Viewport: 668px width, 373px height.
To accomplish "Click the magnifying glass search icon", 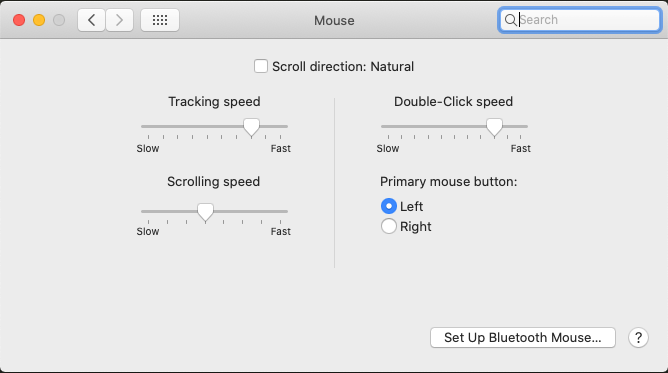I will (x=510, y=20).
